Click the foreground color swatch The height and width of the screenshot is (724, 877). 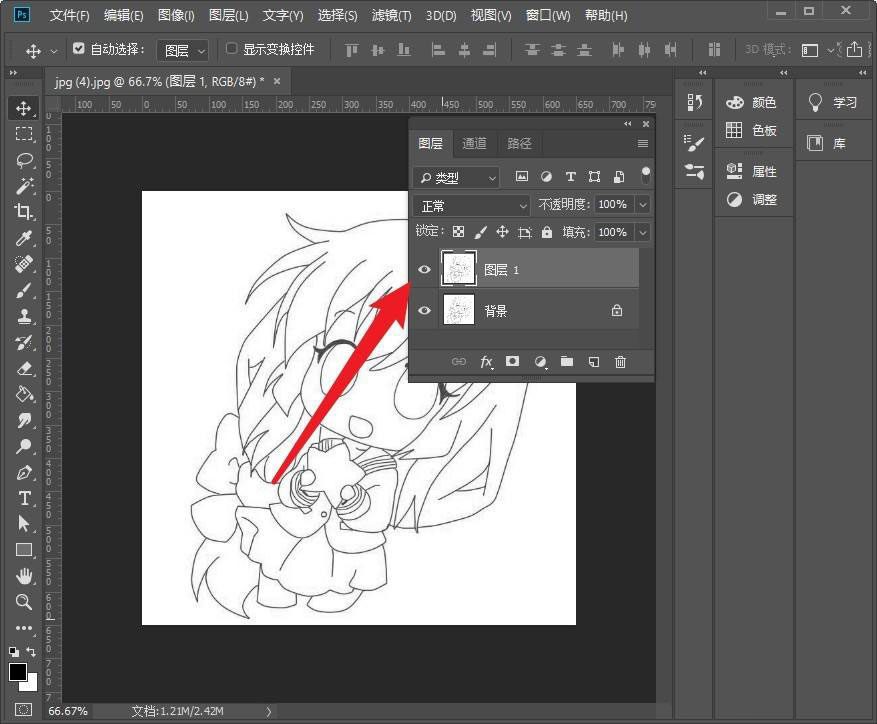[18, 672]
